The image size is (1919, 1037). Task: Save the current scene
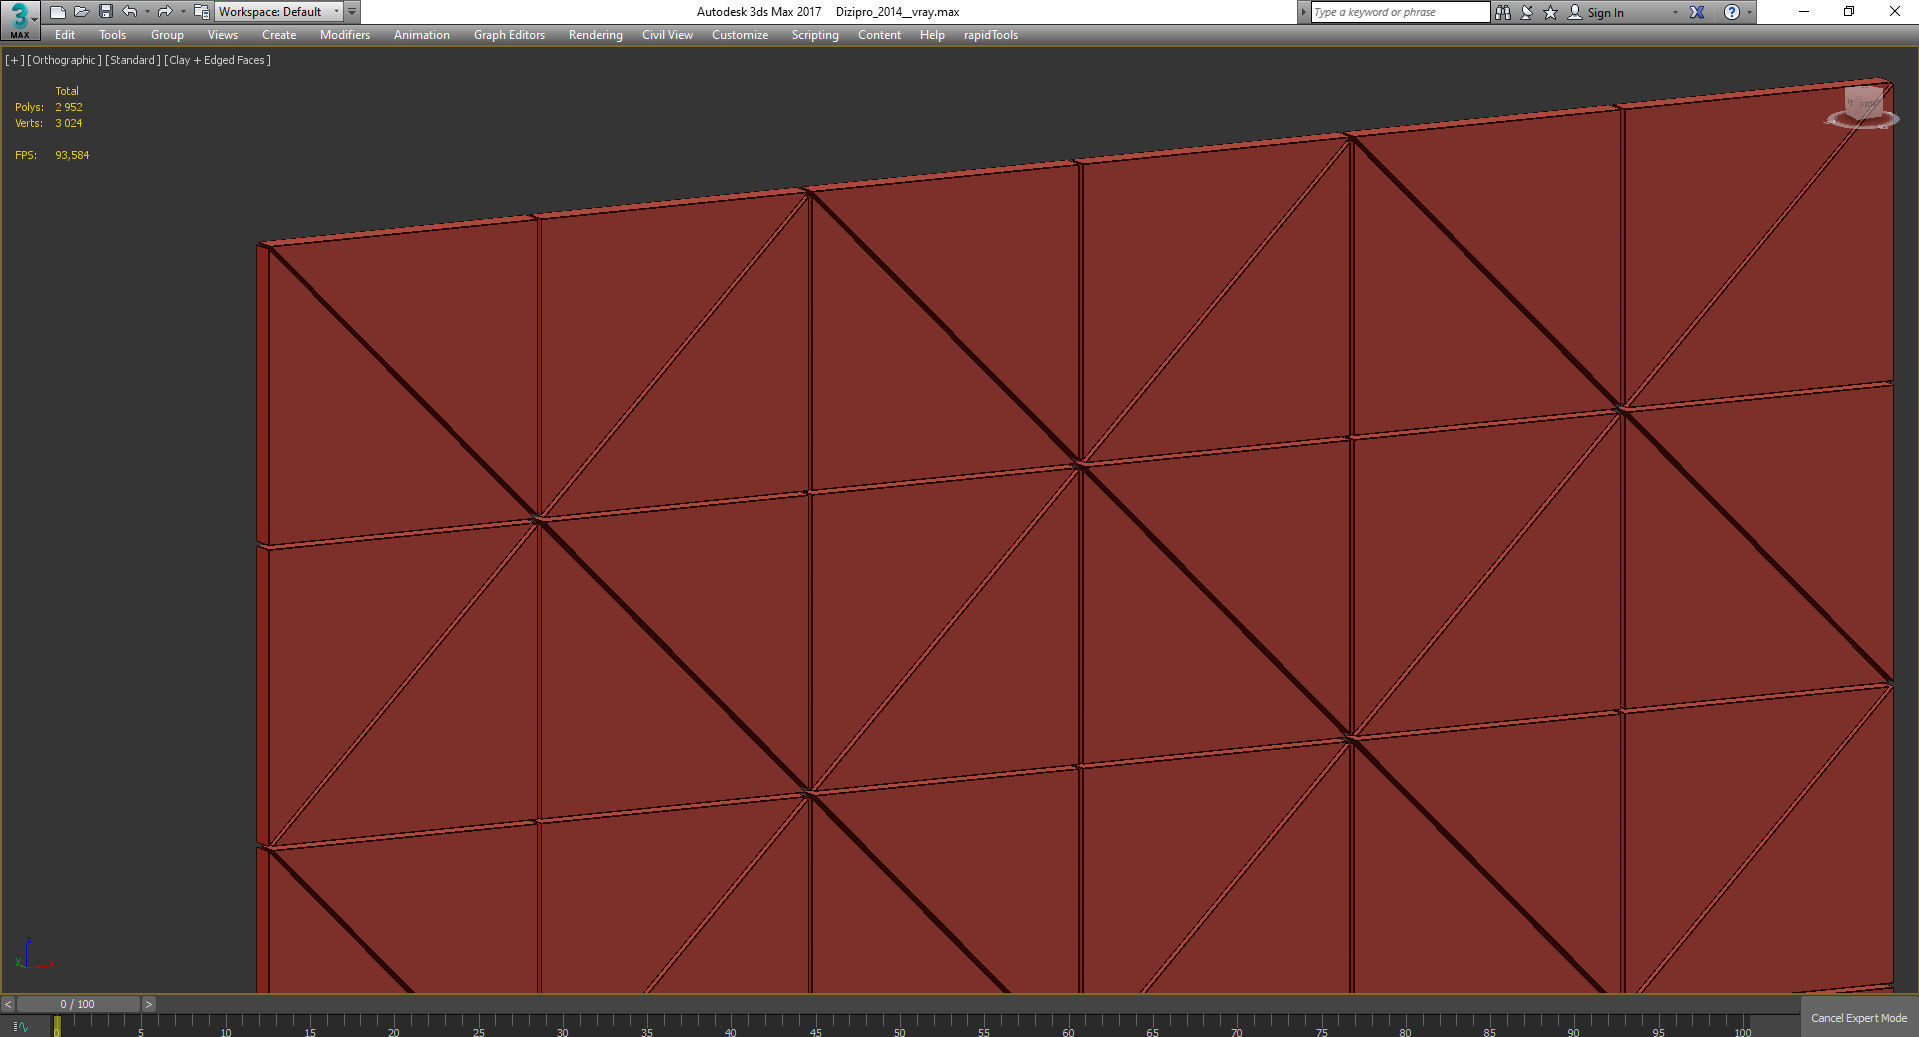click(x=105, y=12)
